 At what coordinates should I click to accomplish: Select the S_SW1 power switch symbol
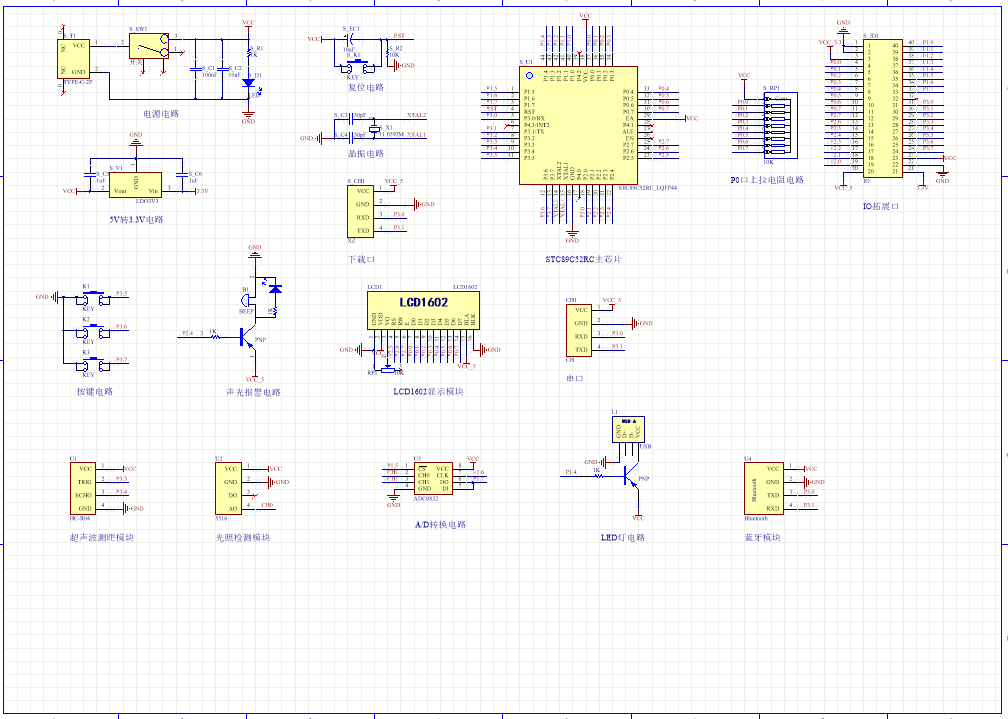[x=152, y=47]
